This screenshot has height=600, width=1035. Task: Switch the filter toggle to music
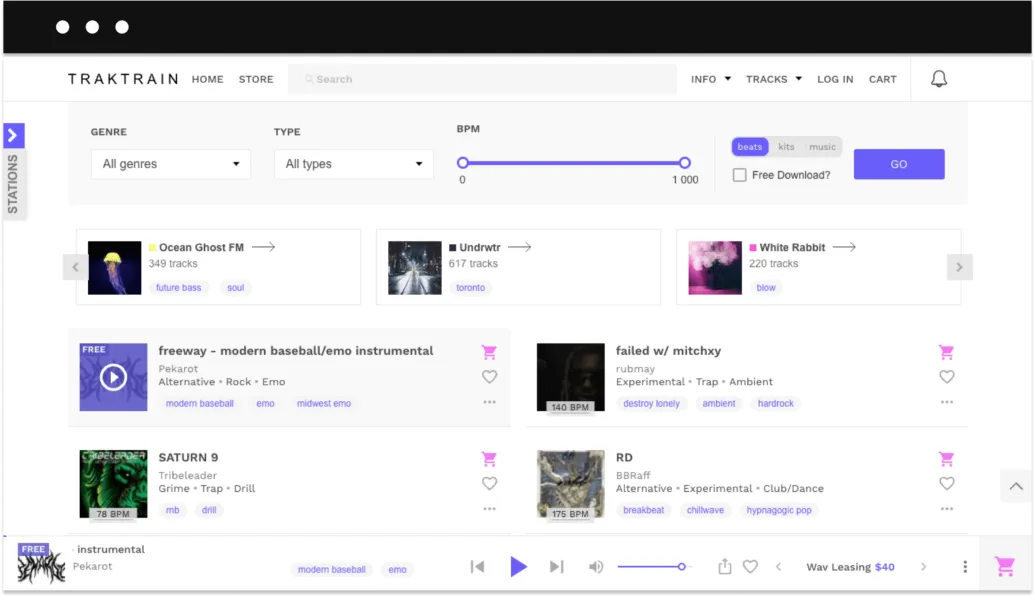pyautogui.click(x=822, y=147)
